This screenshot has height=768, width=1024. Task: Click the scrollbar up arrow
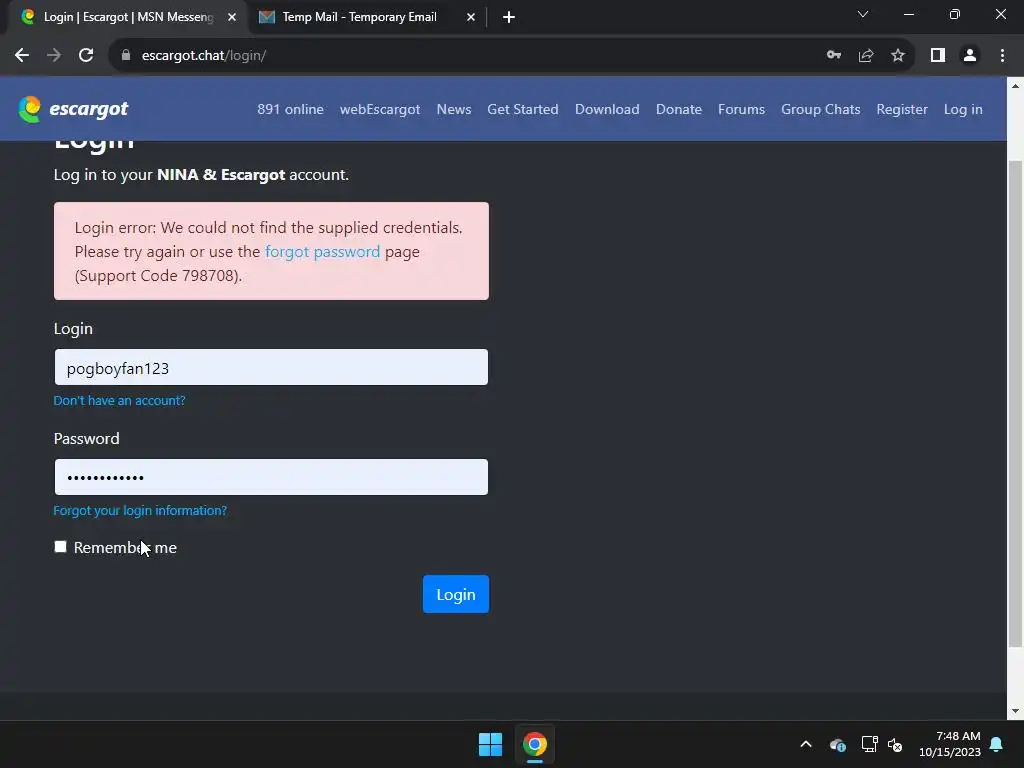(1015, 86)
